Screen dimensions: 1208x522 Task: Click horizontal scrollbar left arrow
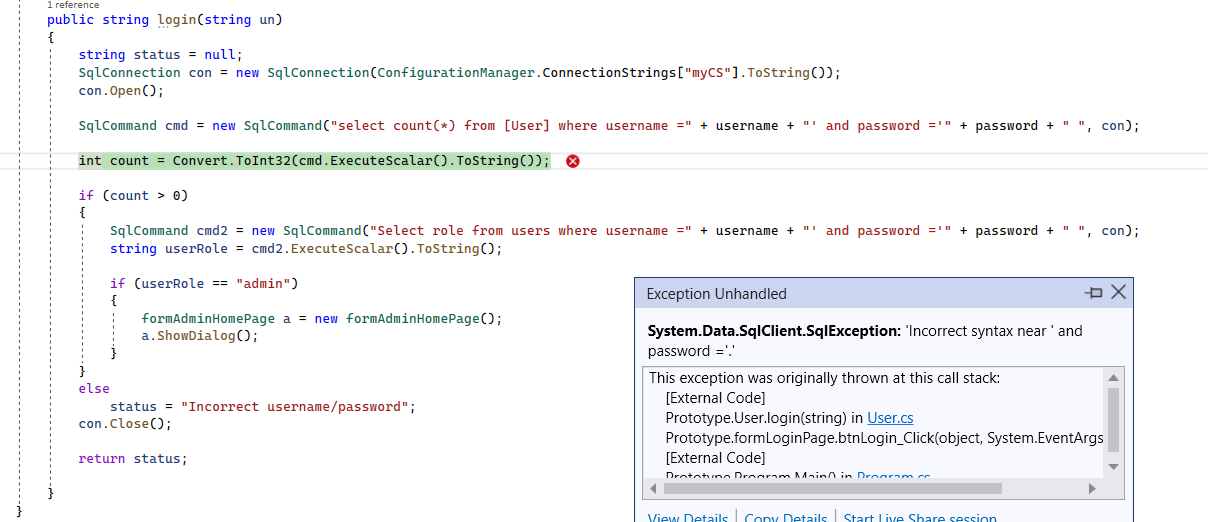pos(653,489)
